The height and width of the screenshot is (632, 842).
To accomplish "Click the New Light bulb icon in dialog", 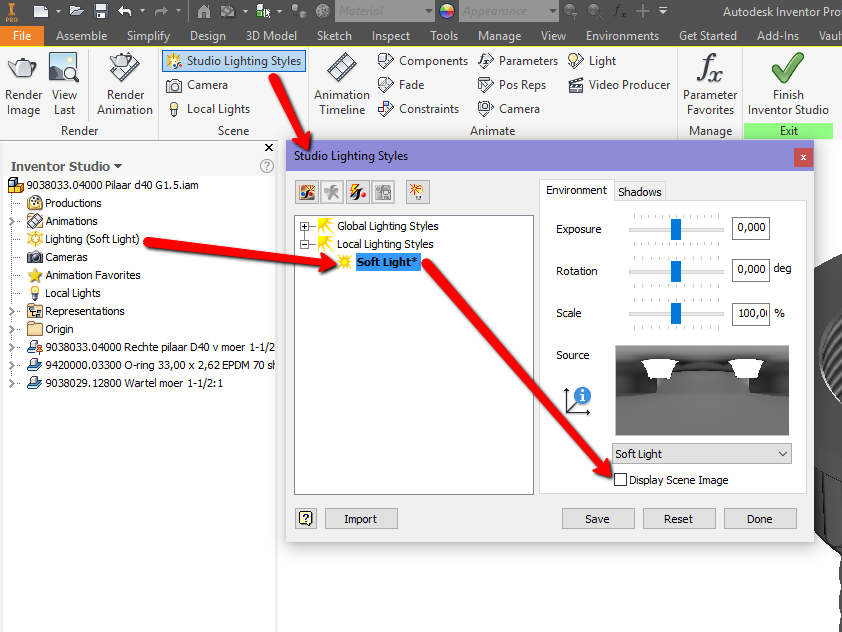I will pyautogui.click(x=417, y=192).
